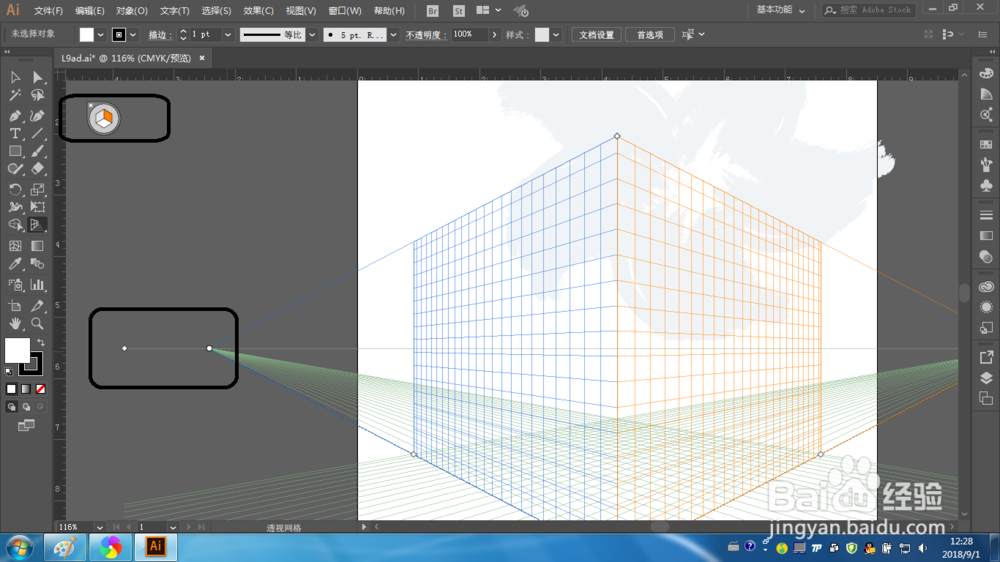Open the graphic style dropdown
1000x562 pixels.
556,35
